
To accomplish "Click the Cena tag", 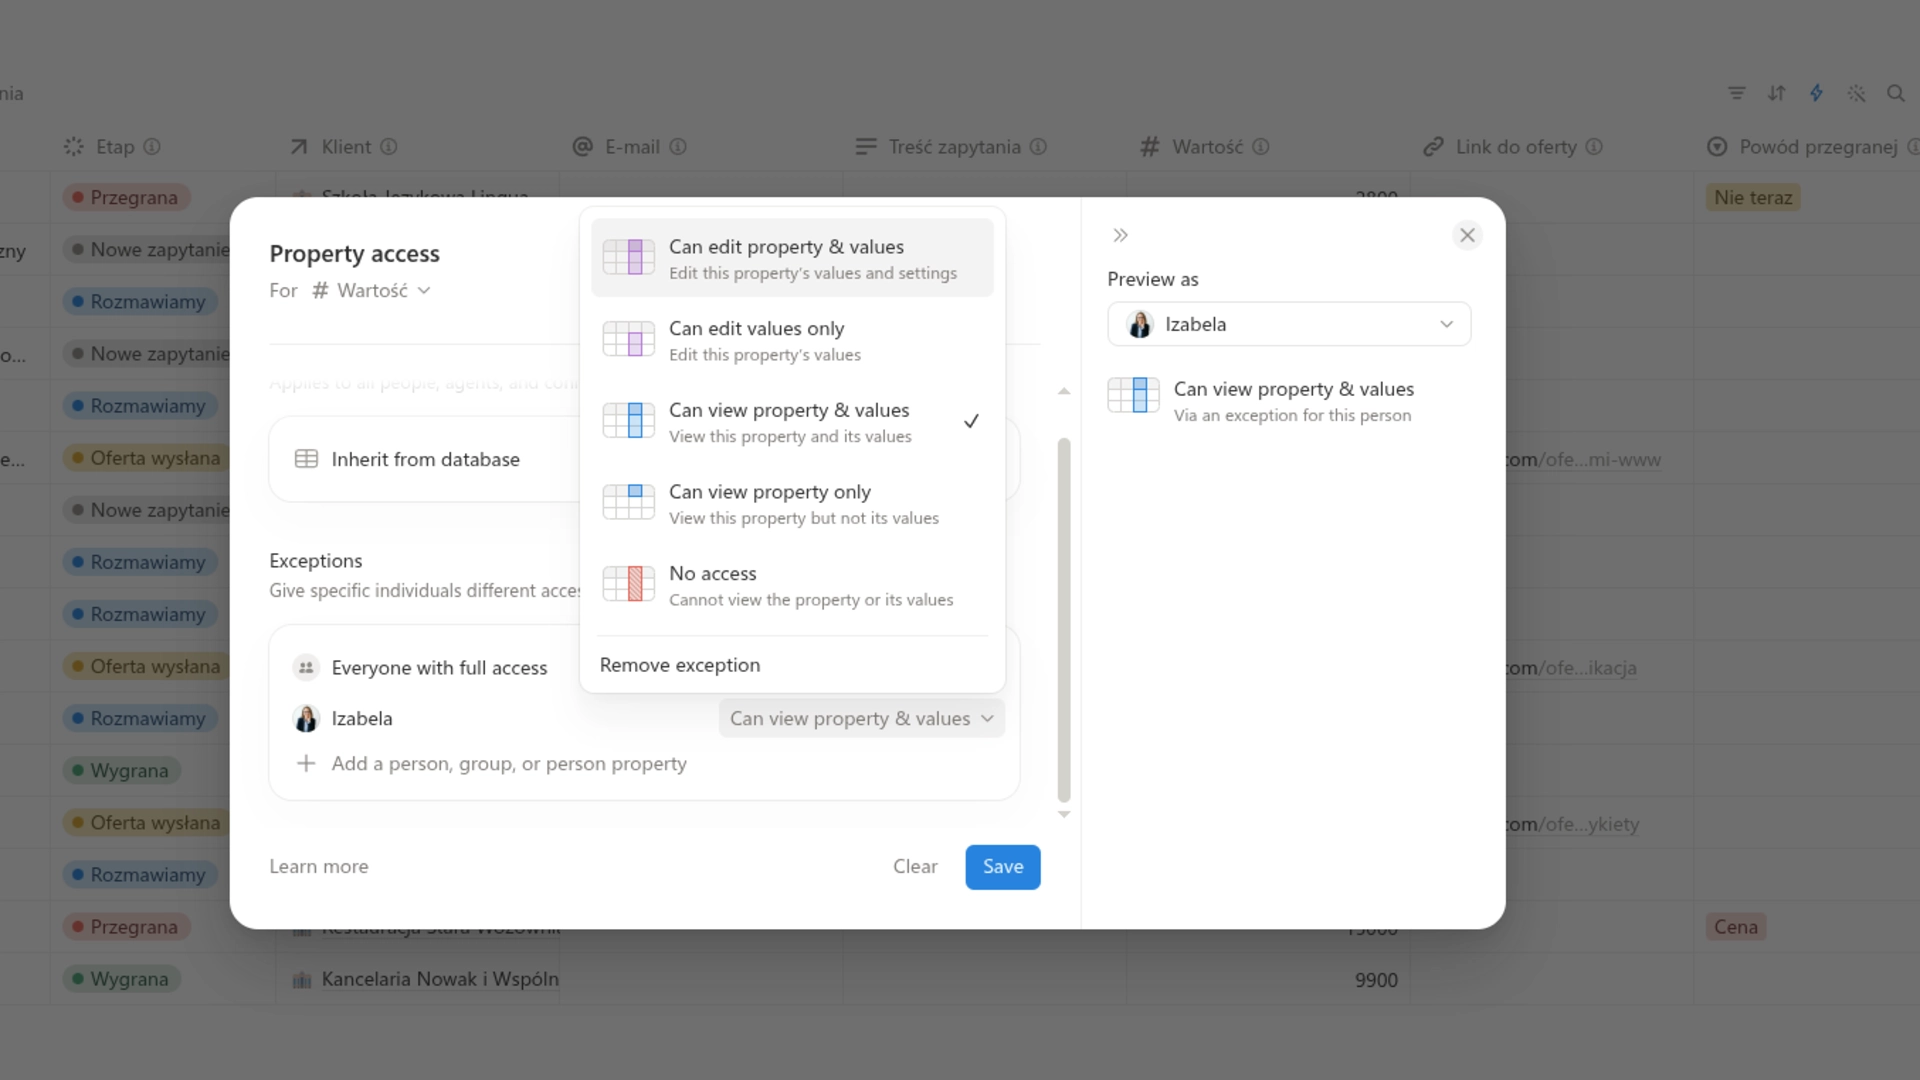I will coord(1736,927).
